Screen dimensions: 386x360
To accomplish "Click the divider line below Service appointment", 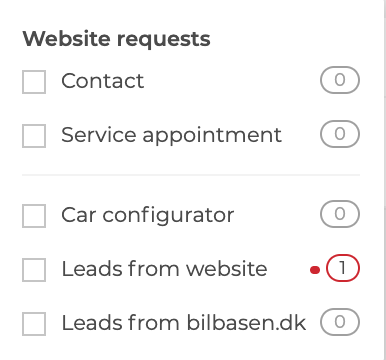I will tap(191, 175).
